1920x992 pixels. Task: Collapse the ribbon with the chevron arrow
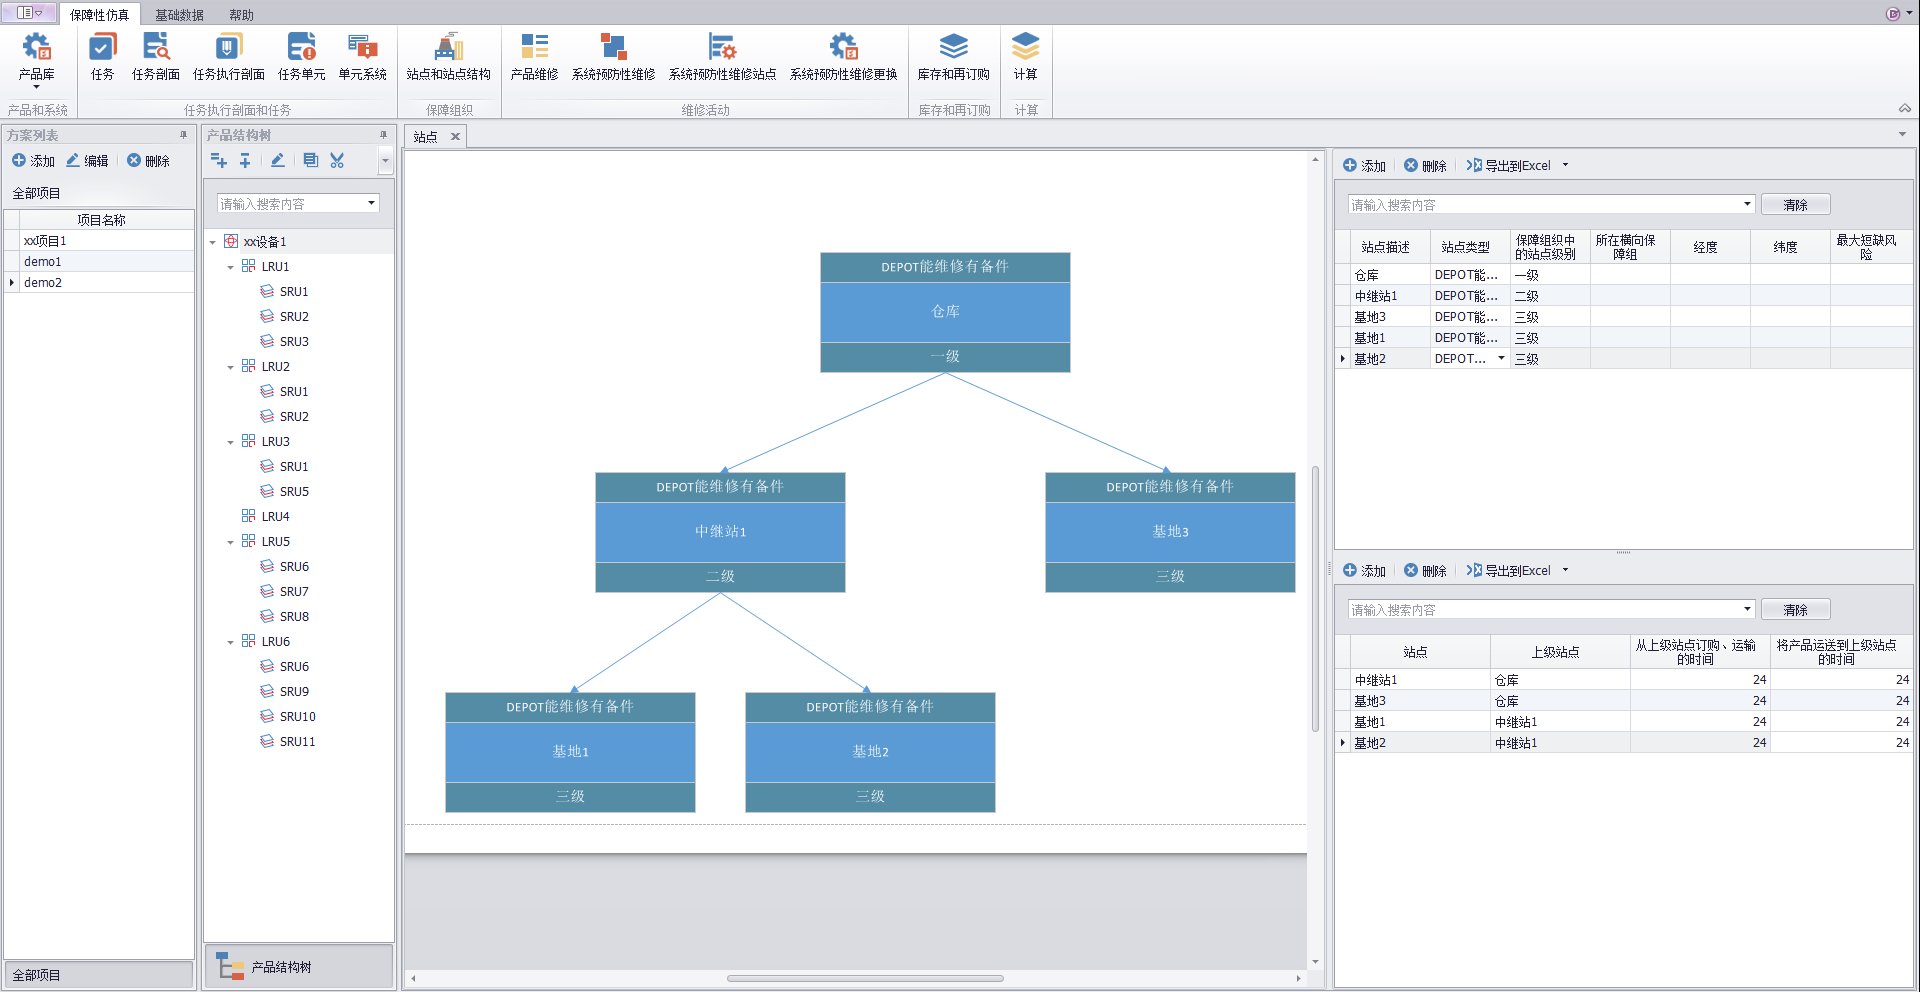point(1904,109)
